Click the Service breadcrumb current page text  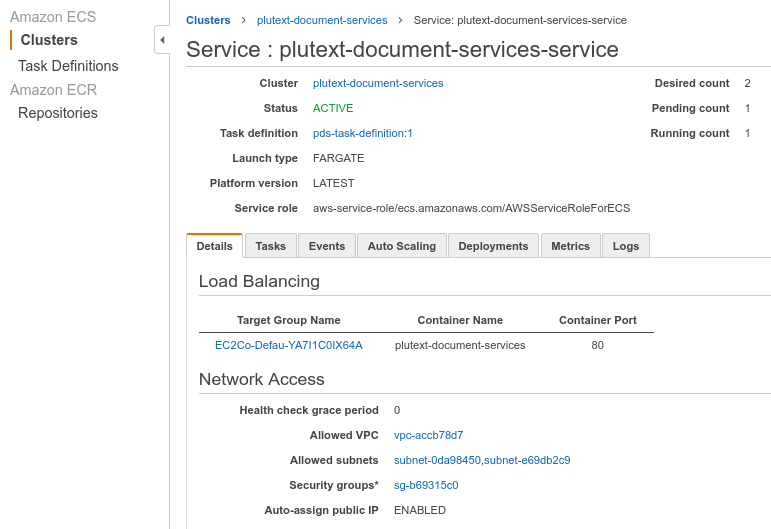[x=520, y=20]
